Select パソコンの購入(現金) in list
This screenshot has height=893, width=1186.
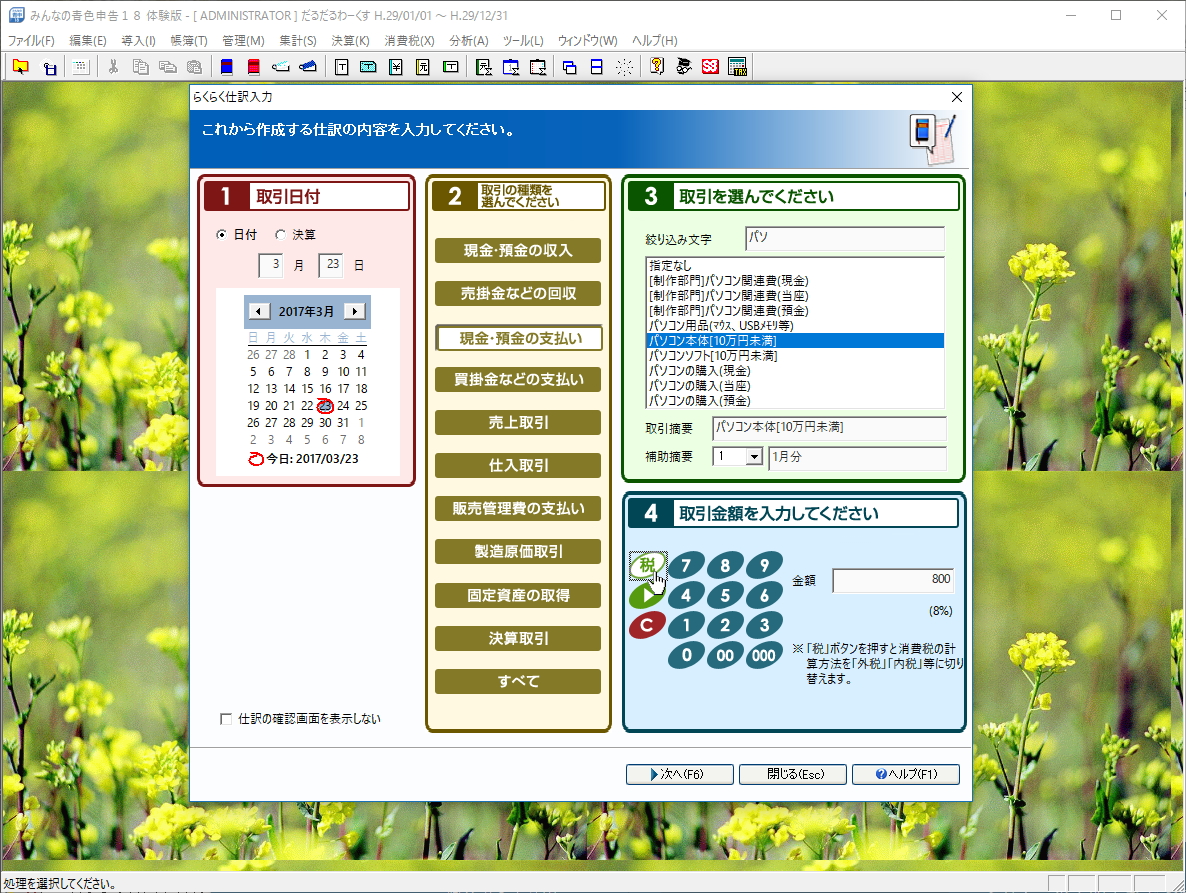coord(795,371)
